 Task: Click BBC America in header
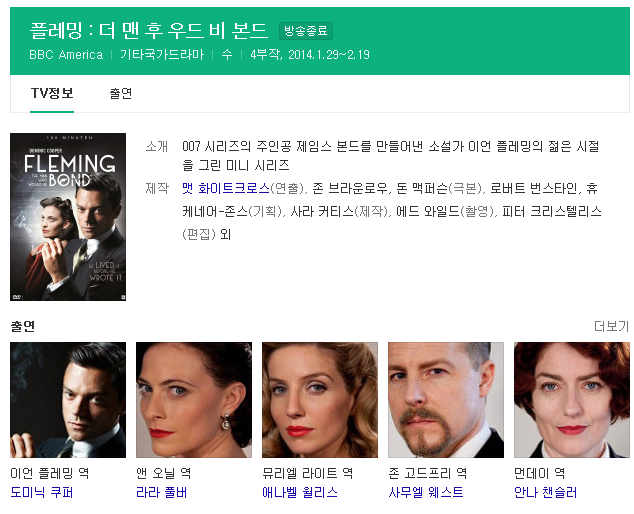point(66,55)
